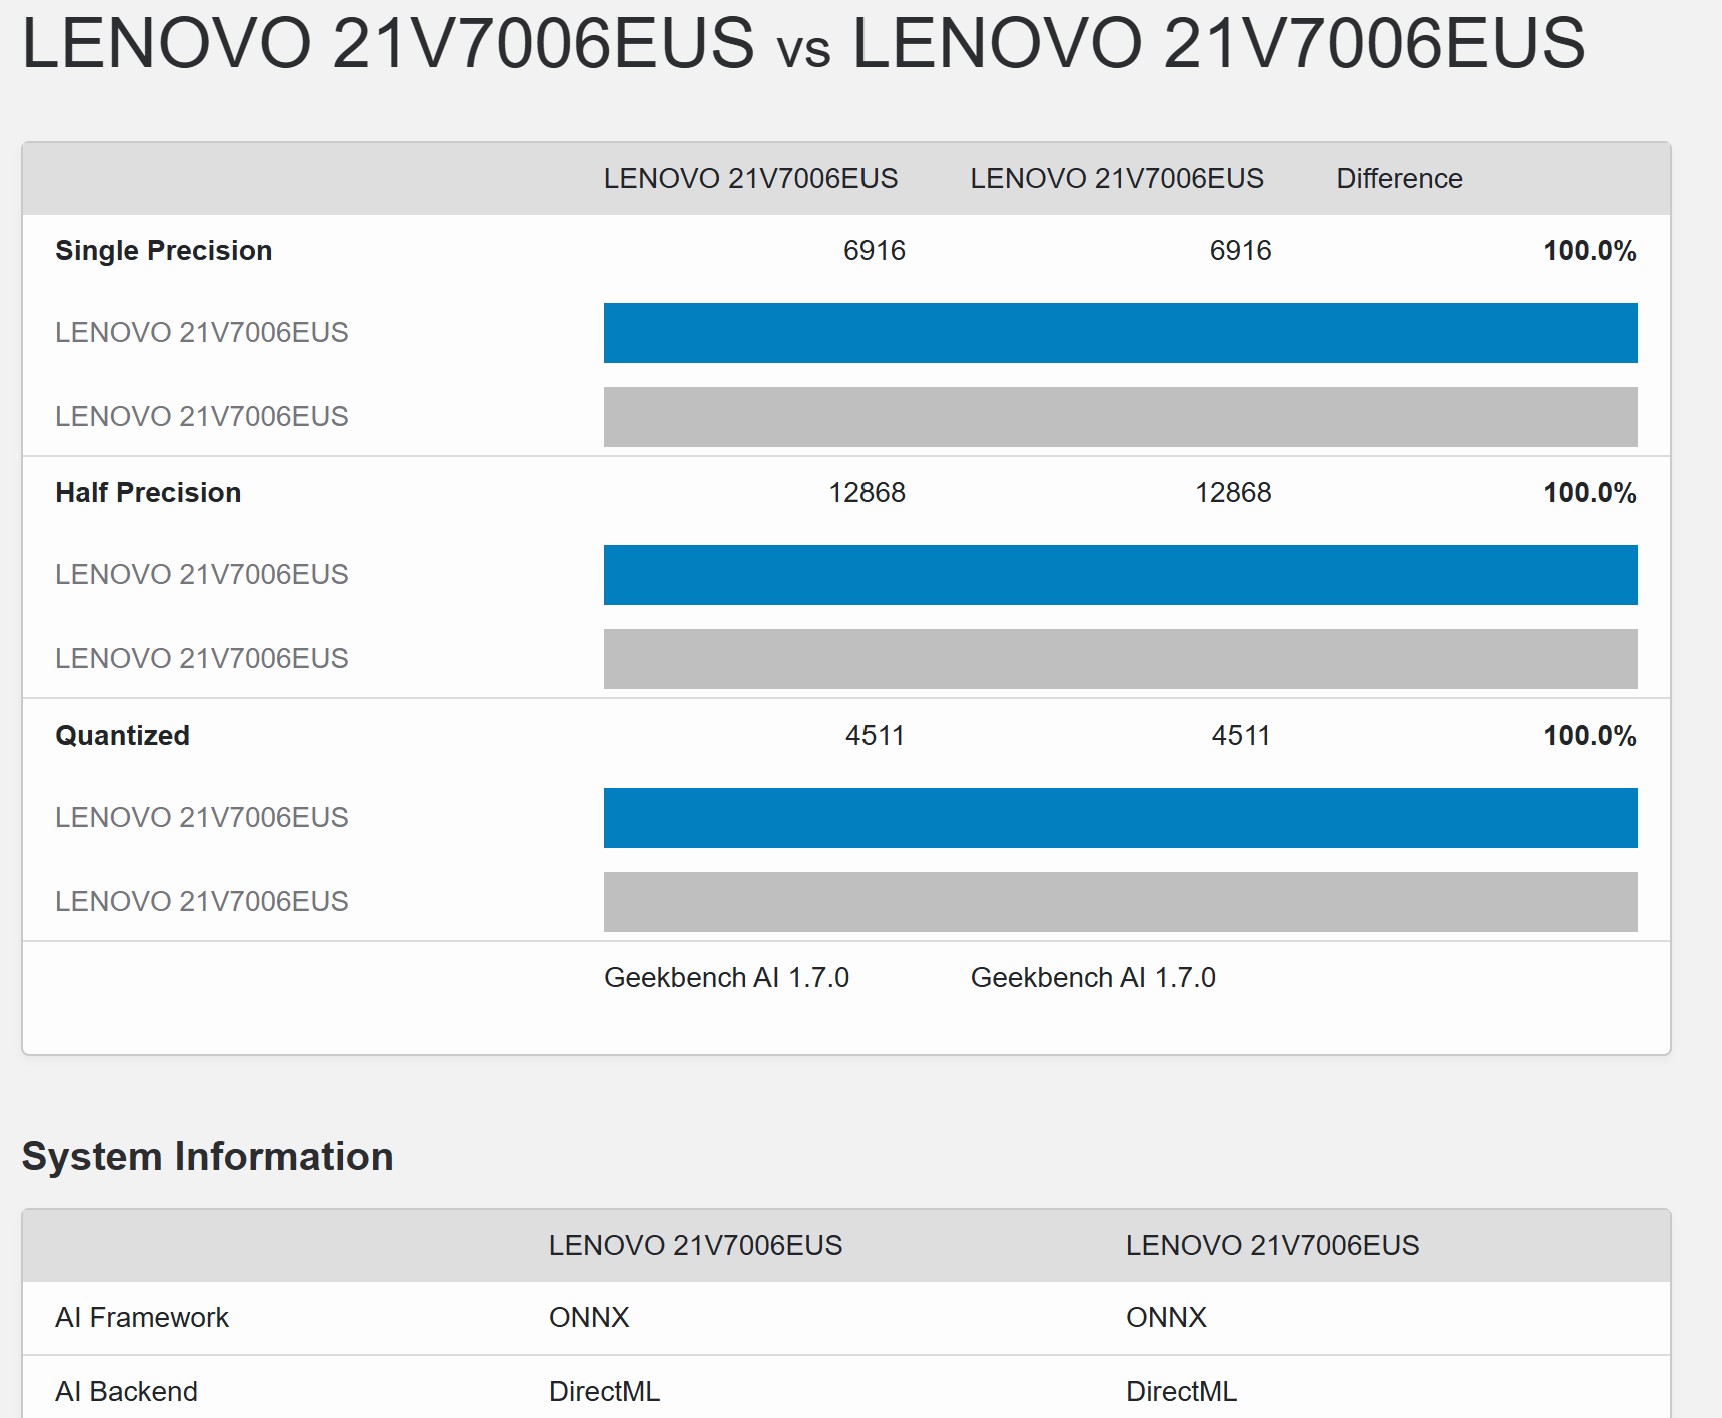
Task: Select the second 6916 Single Precision score
Action: (x=1240, y=250)
